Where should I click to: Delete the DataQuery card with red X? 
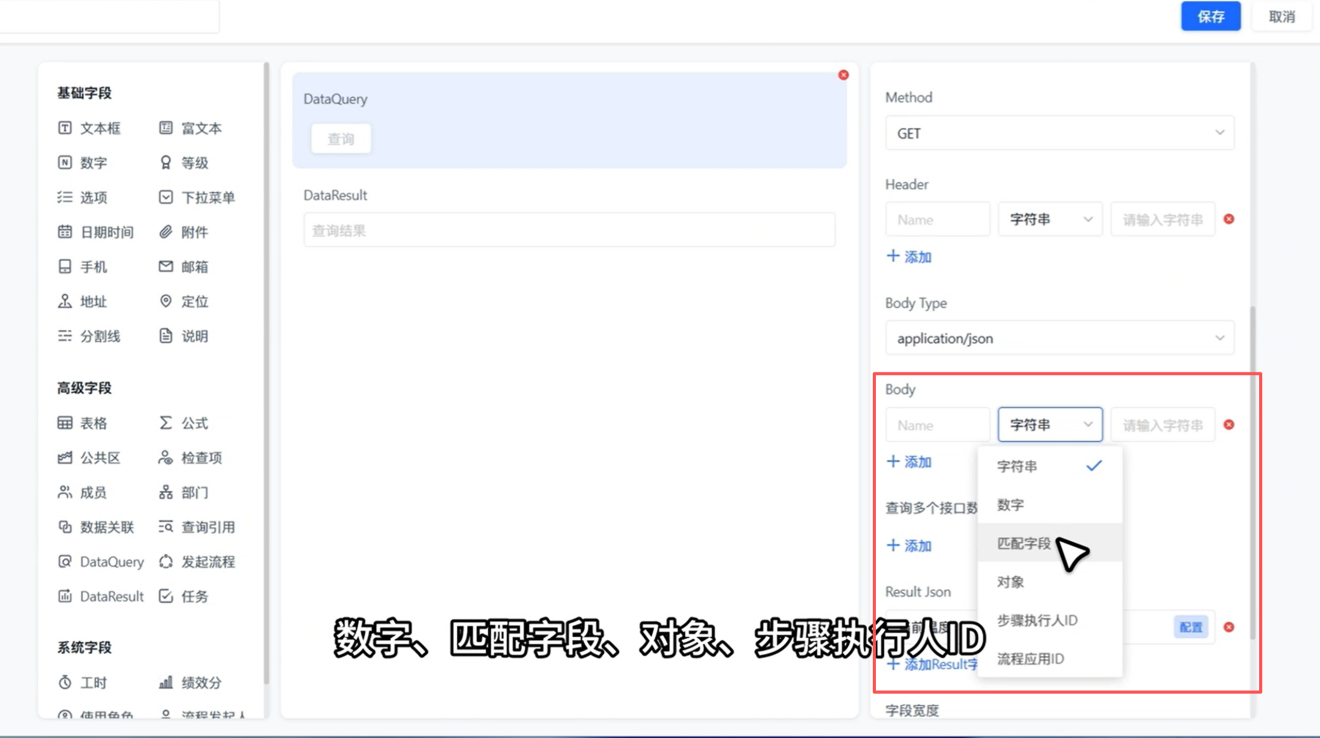tap(844, 75)
